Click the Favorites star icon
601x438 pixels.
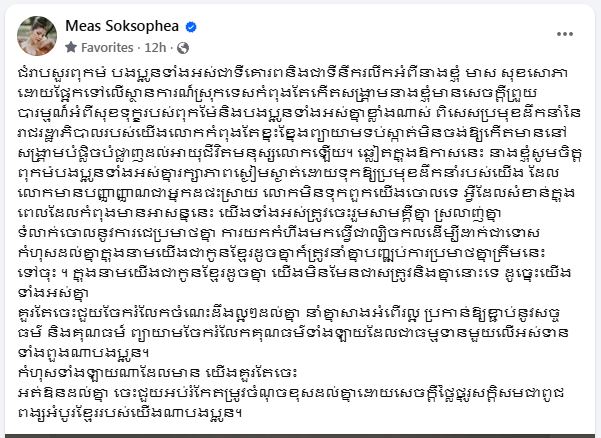(71, 47)
